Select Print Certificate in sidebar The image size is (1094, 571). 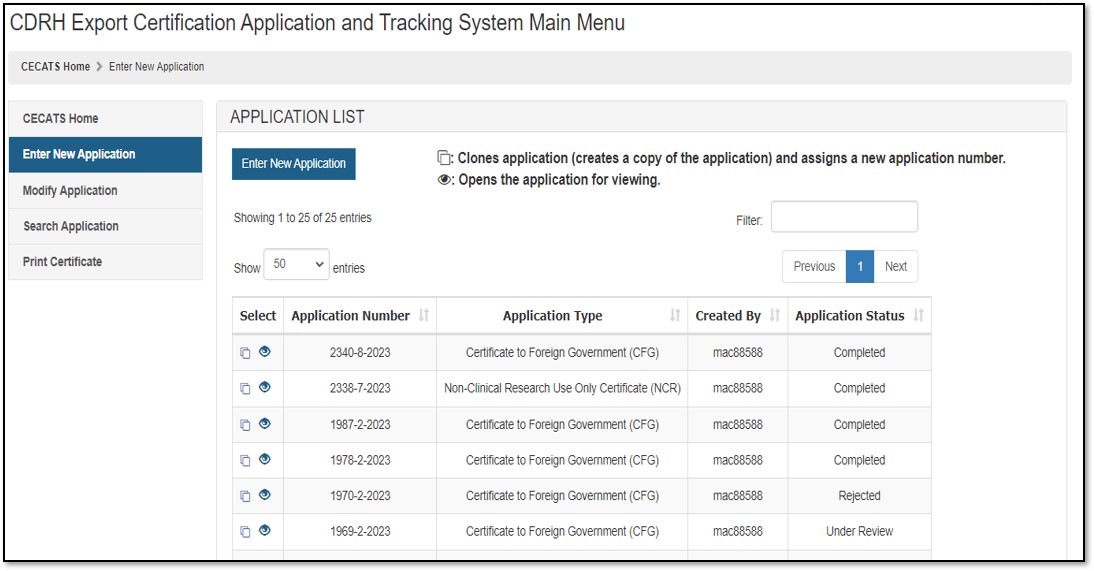pyautogui.click(x=62, y=262)
